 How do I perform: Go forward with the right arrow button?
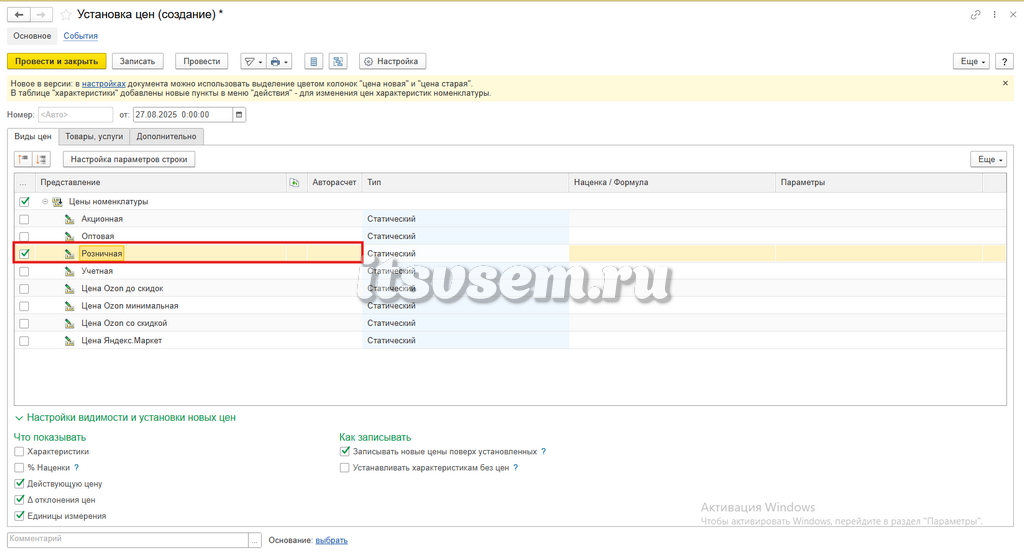click(40, 14)
